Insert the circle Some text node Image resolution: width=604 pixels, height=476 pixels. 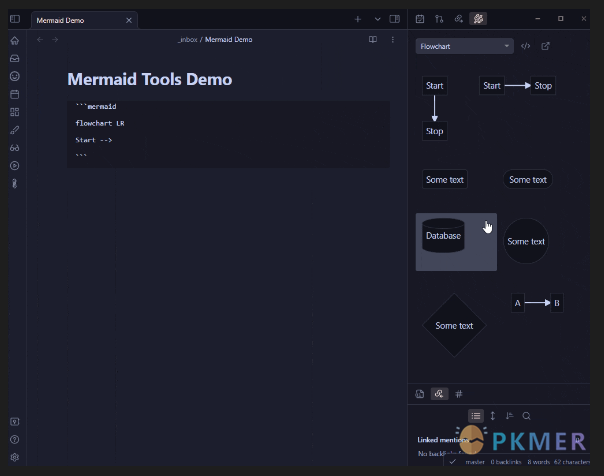526,241
